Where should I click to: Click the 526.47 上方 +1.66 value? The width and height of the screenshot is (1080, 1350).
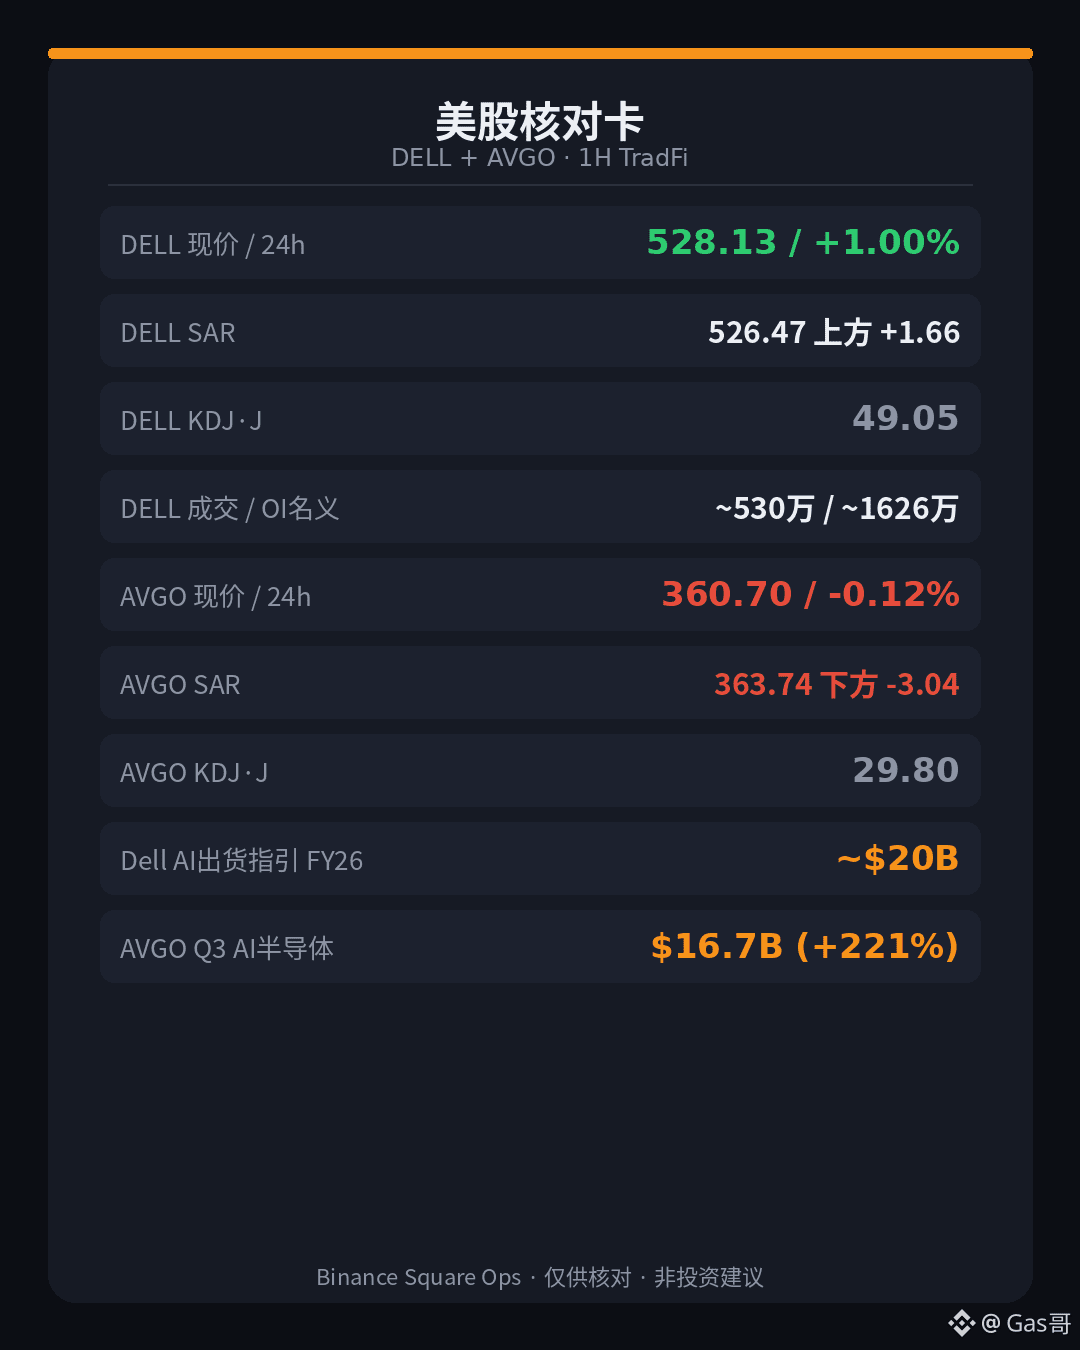click(x=834, y=332)
